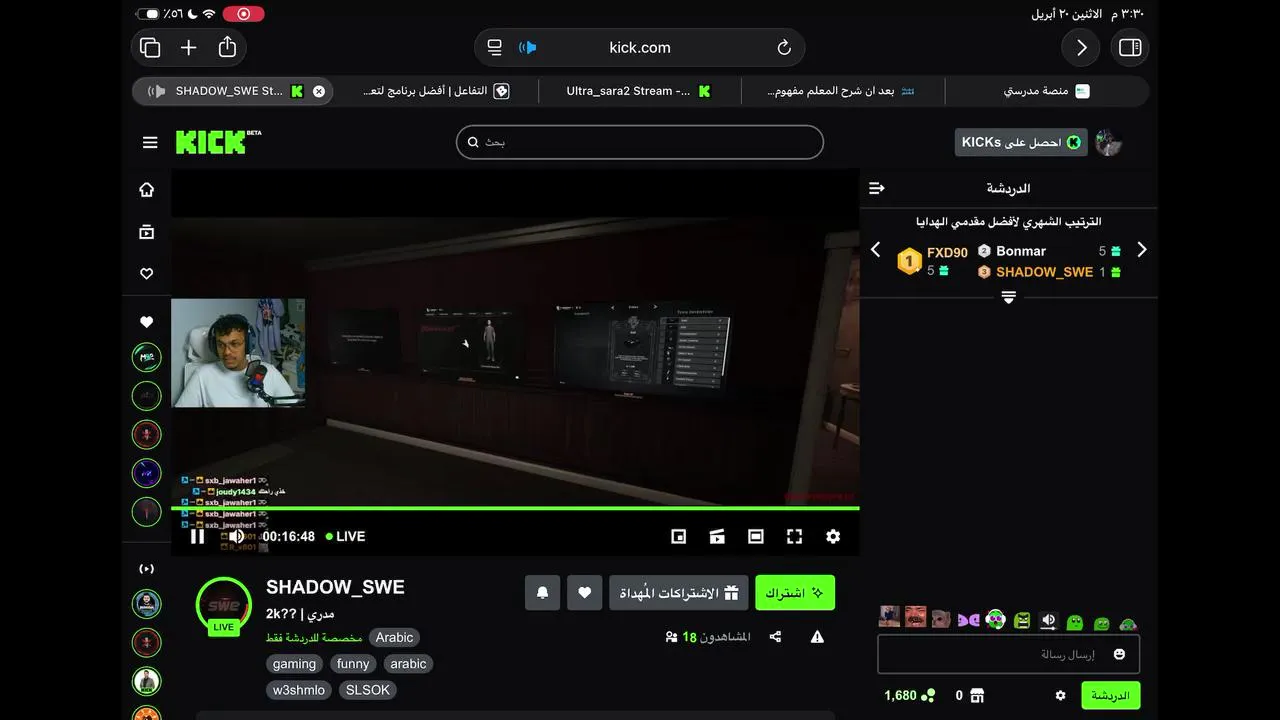The image size is (1280, 720).
Task: Show next gifter leaderboard page
Action: pos(1142,250)
